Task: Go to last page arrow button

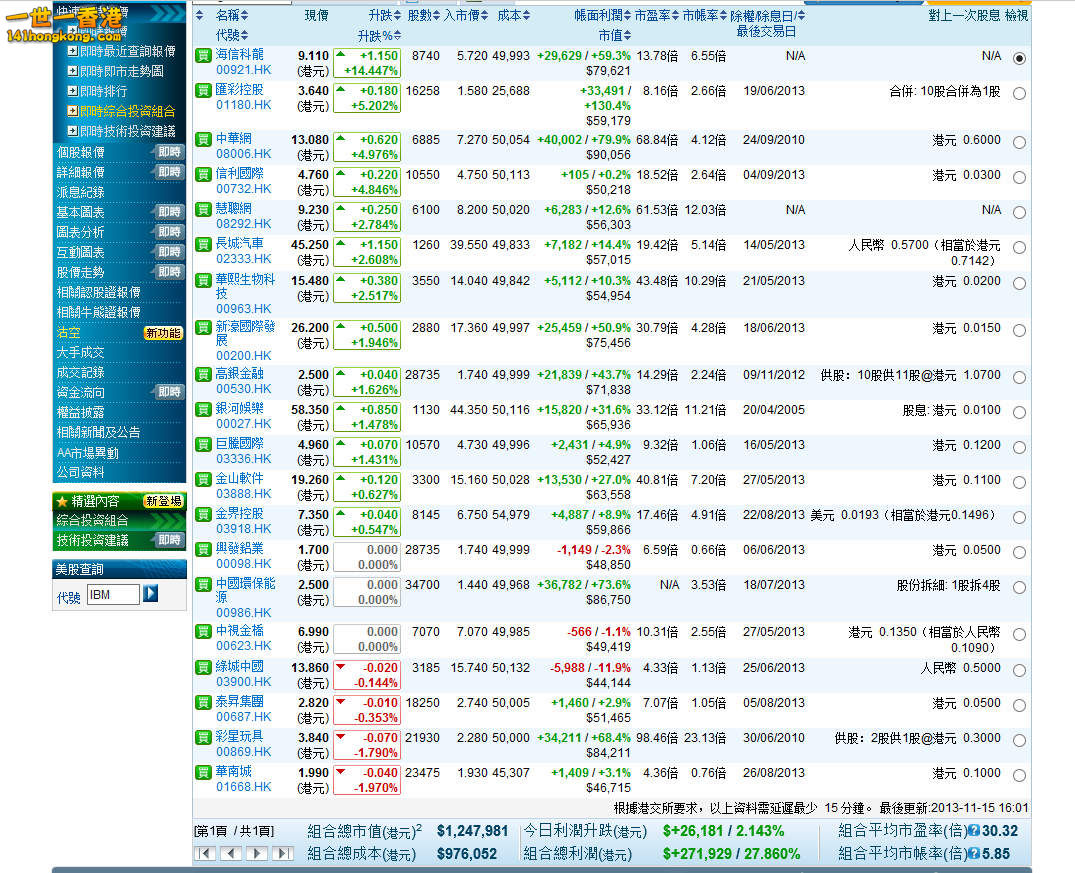Action: pyautogui.click(x=282, y=853)
